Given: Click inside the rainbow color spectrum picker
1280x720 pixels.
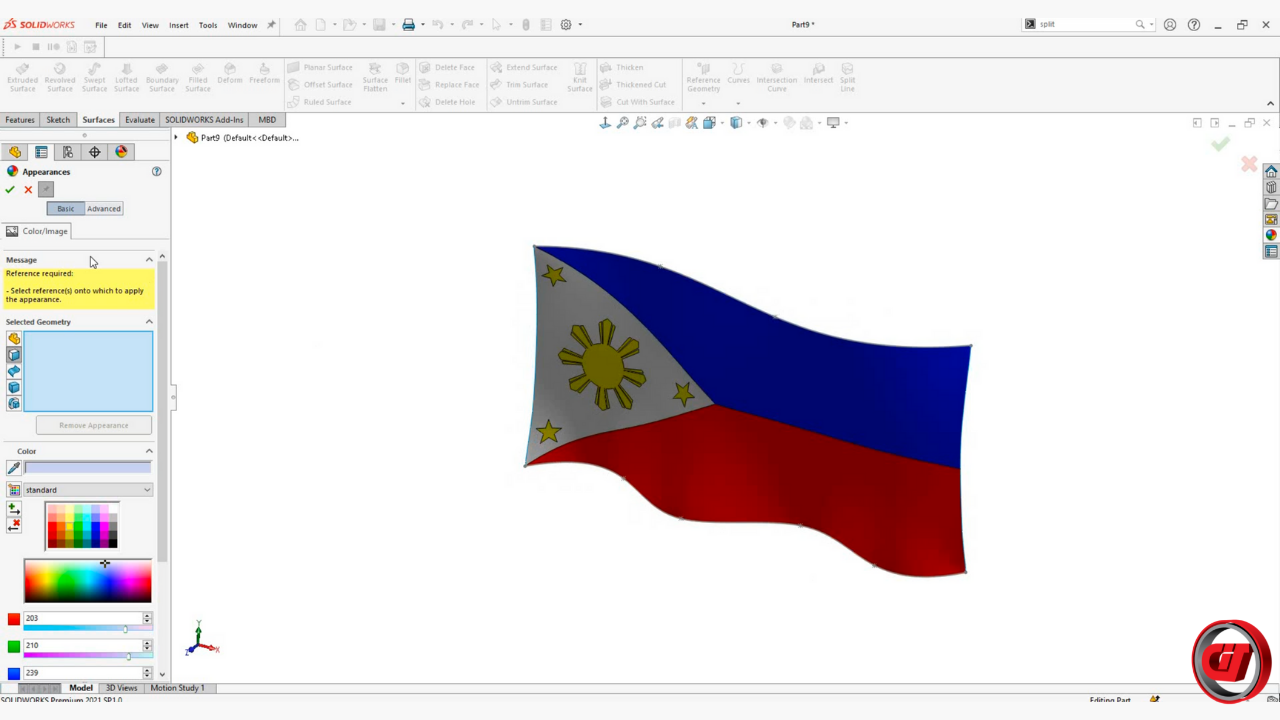Looking at the screenshot, I should coord(87,581).
